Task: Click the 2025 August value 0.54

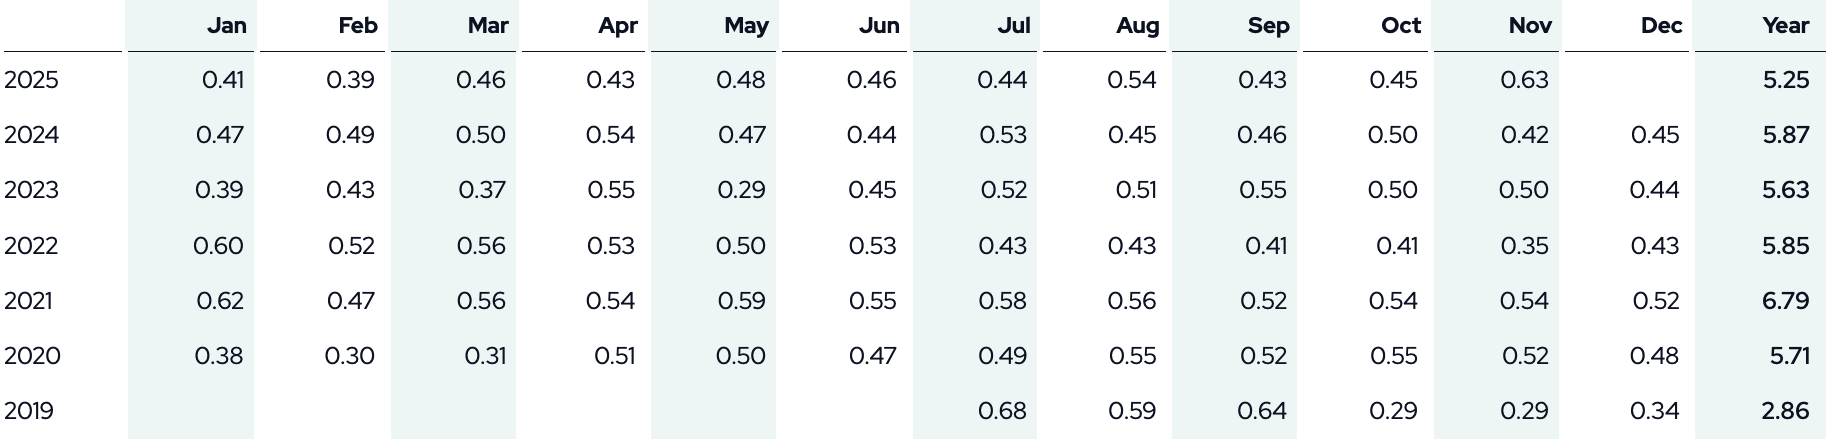Action: tap(1132, 80)
